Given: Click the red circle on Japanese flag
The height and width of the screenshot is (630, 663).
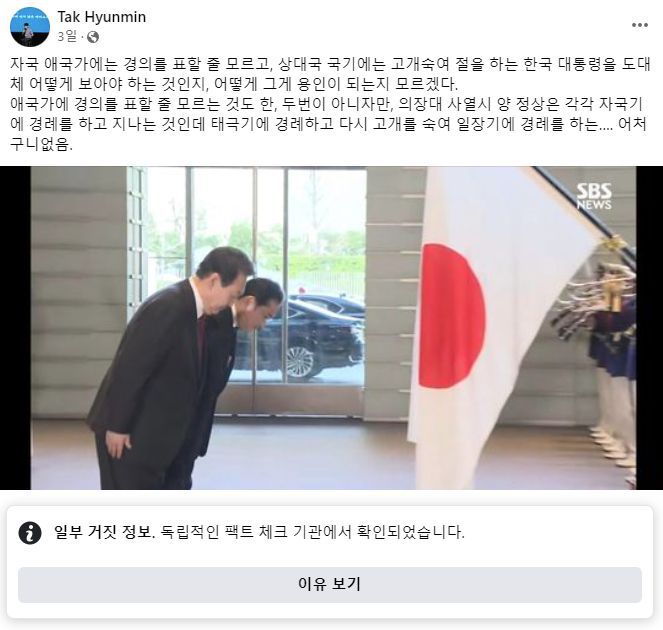Looking at the screenshot, I should (x=452, y=316).
